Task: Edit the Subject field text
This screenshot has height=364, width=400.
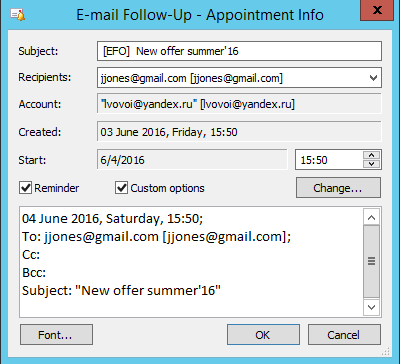Action: (239, 51)
